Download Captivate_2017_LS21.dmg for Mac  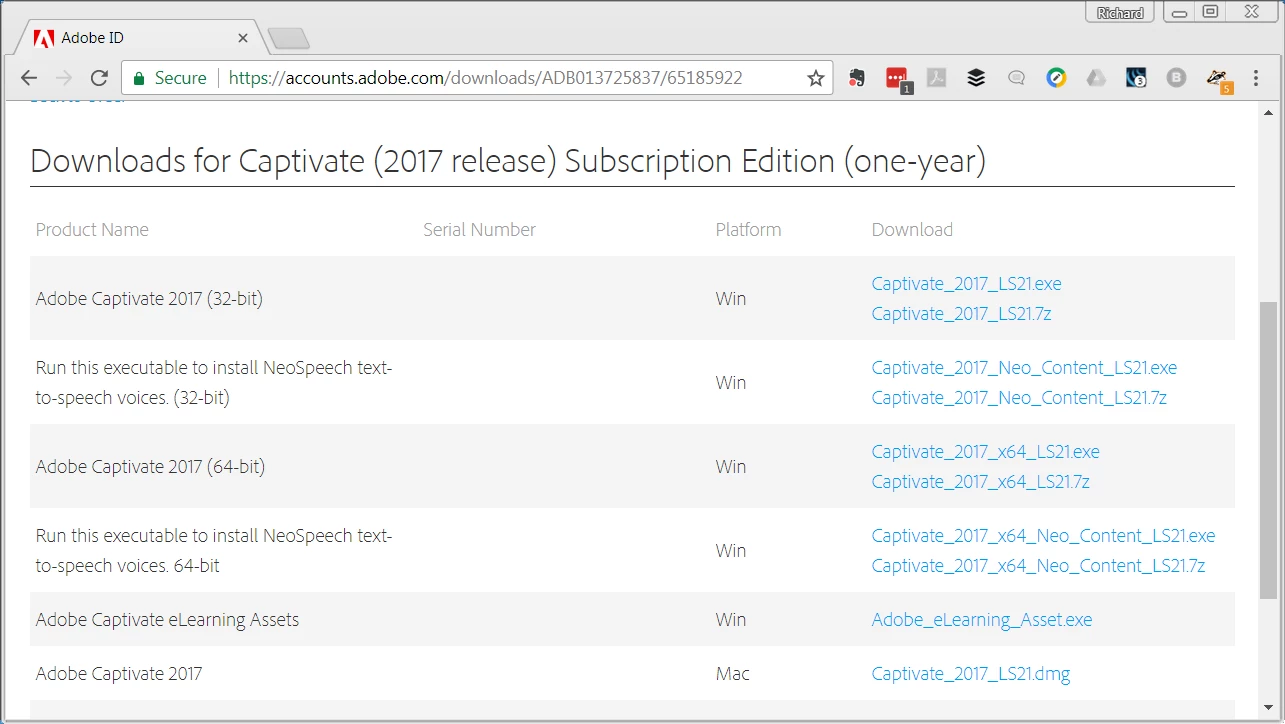pos(970,674)
